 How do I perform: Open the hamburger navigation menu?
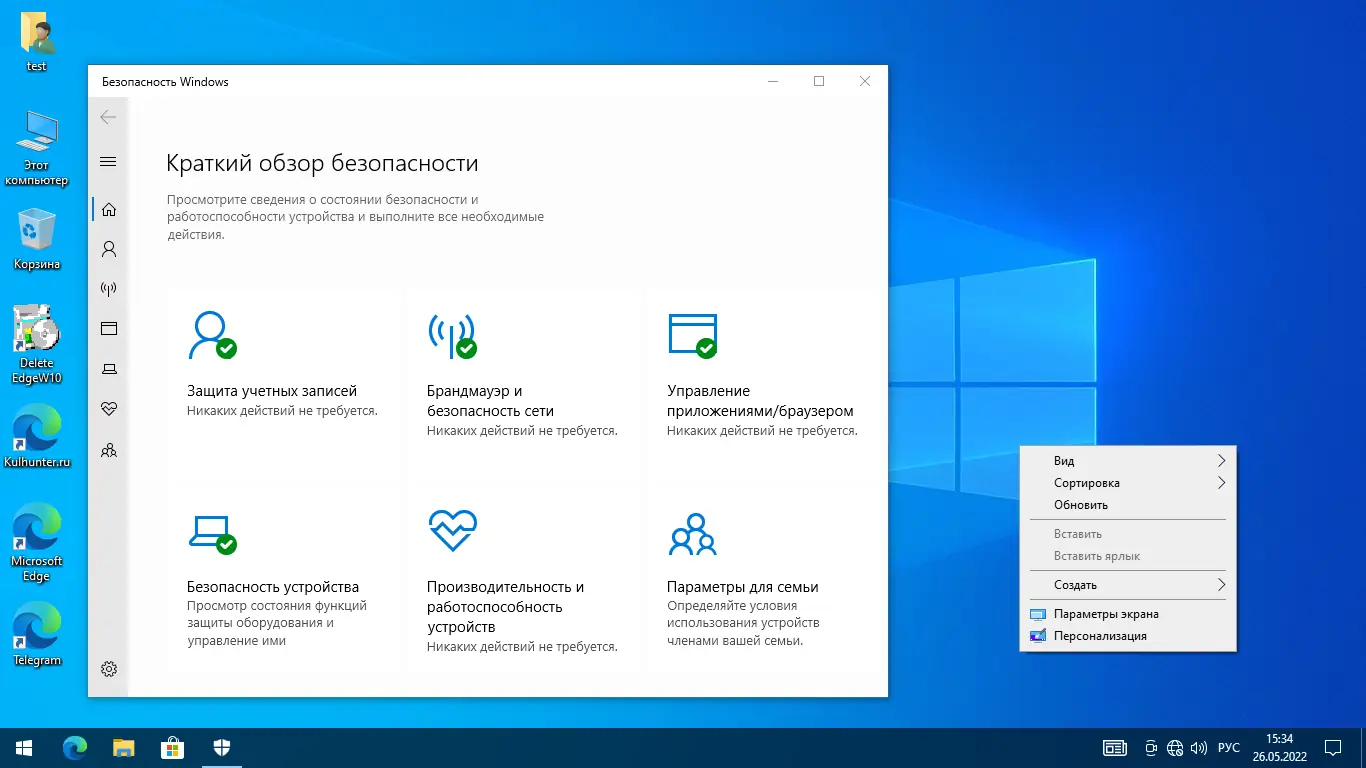click(x=108, y=162)
